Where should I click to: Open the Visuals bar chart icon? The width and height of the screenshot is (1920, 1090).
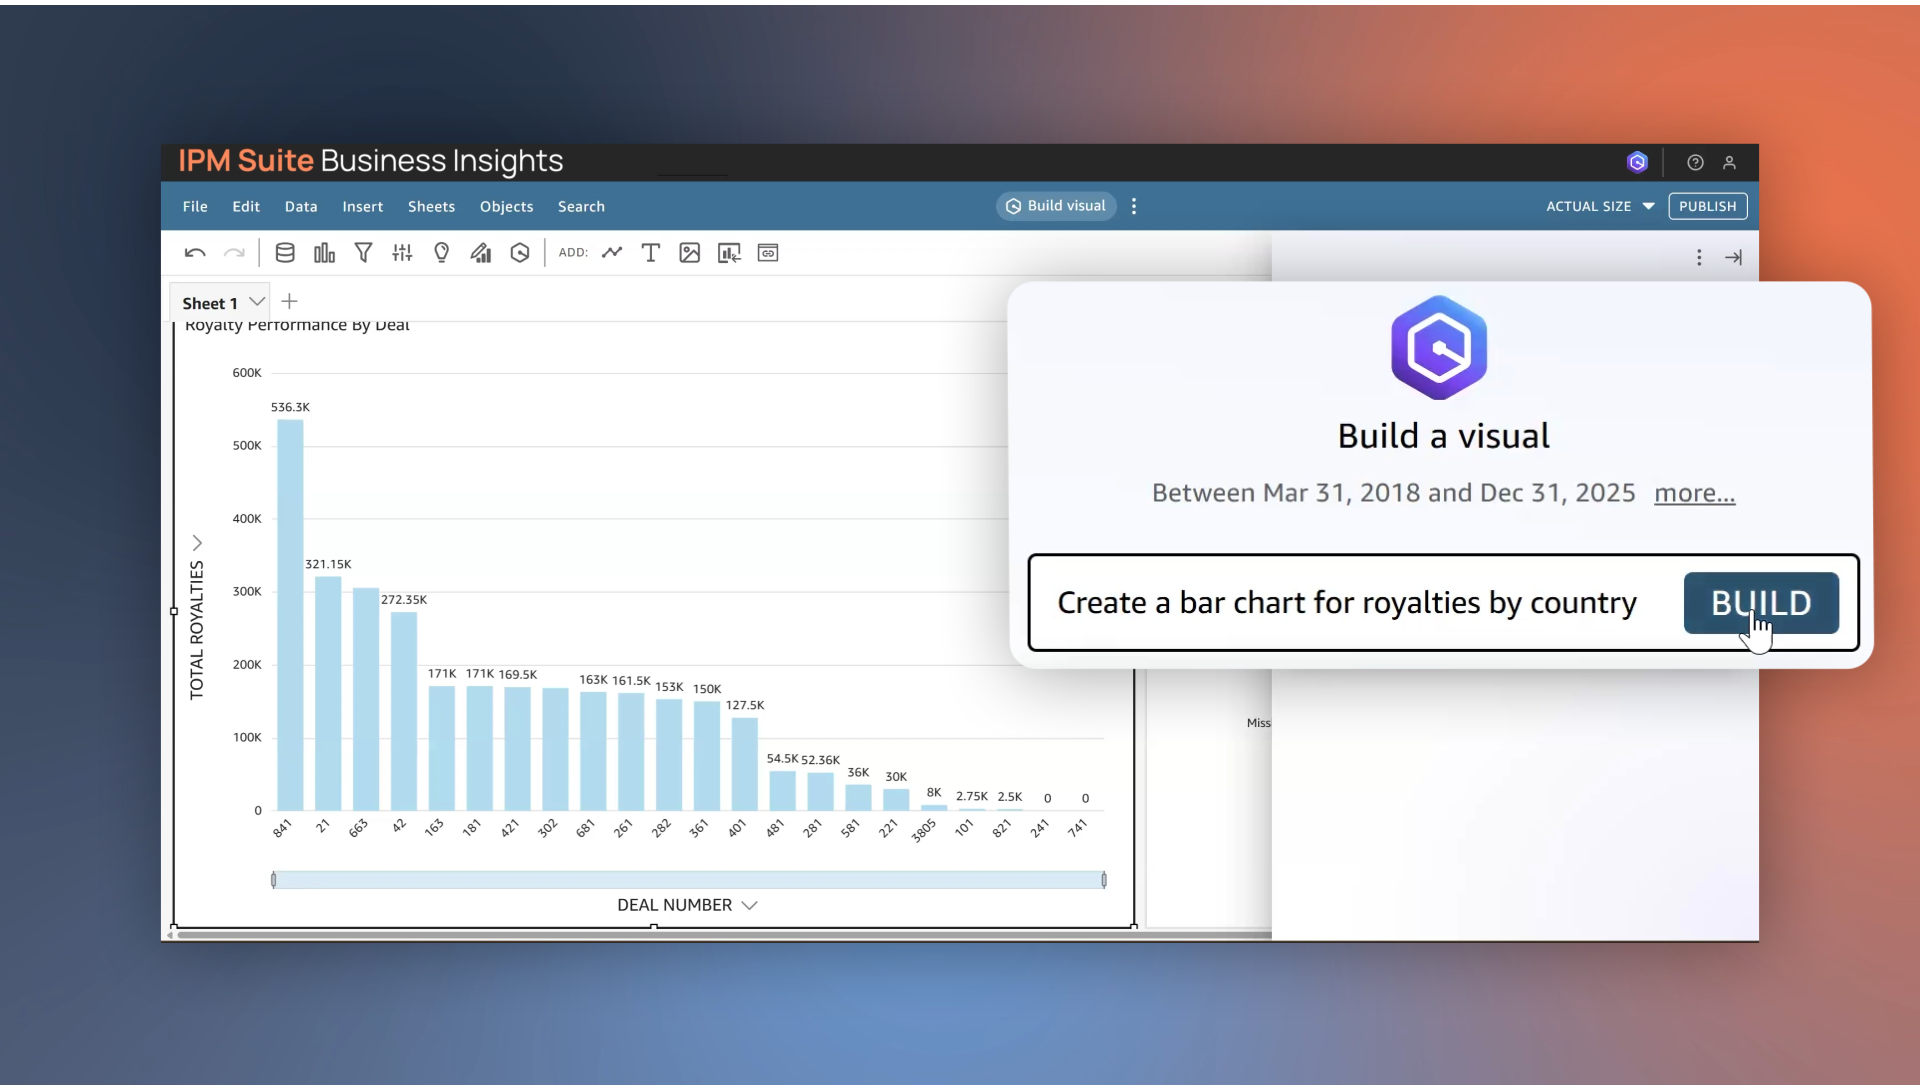[325, 252]
